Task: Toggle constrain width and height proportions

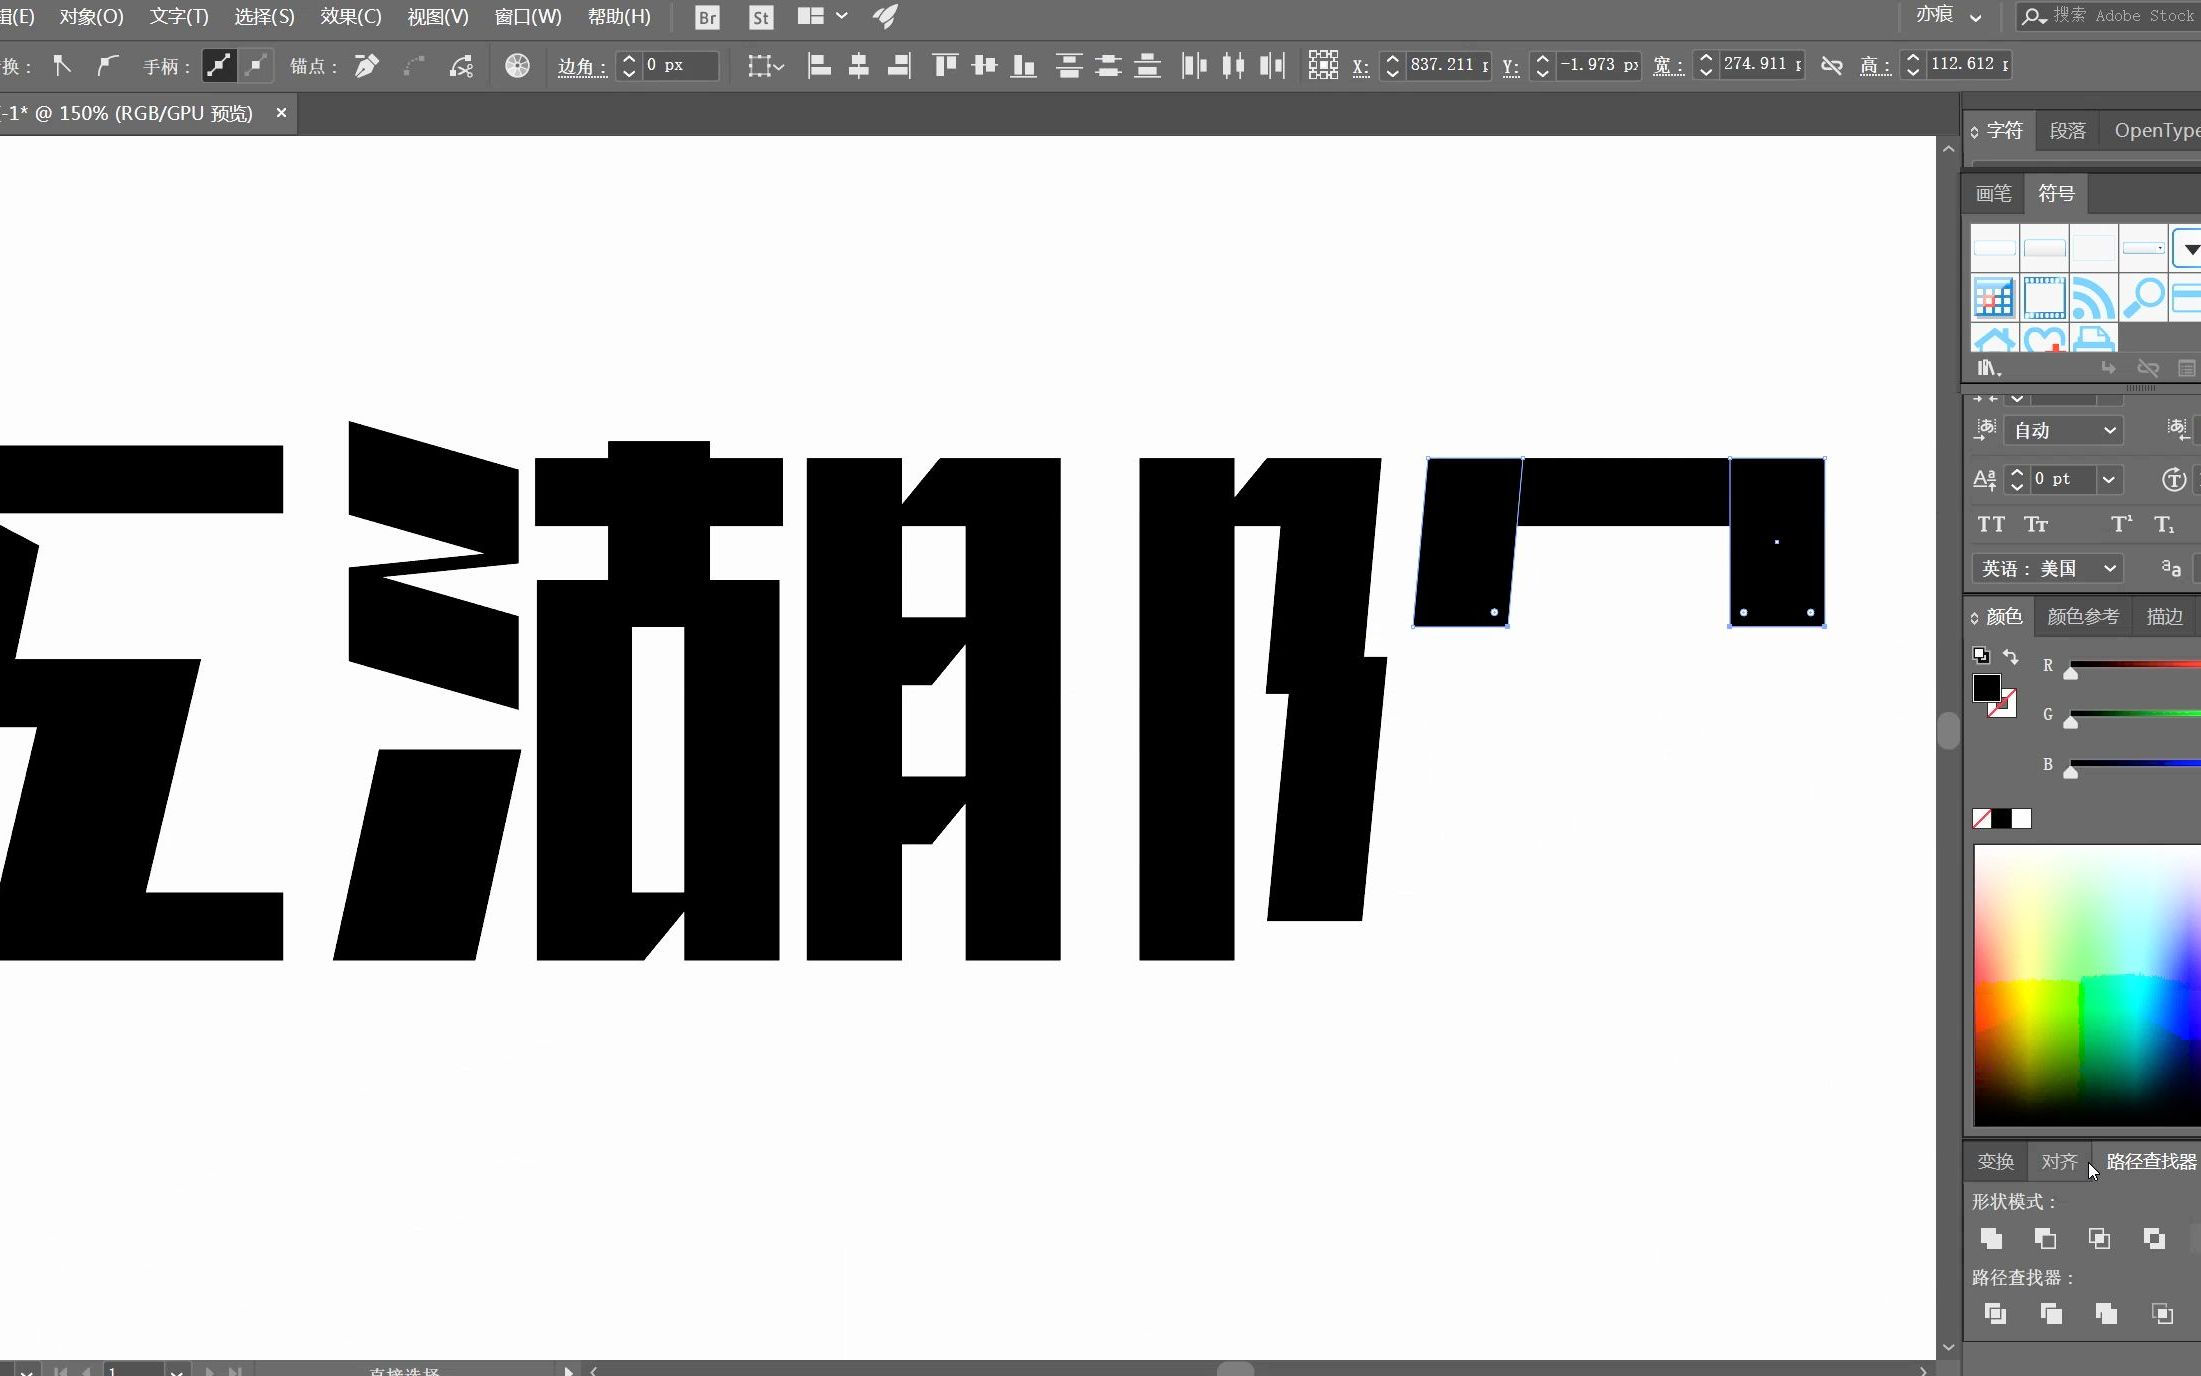Action: [1832, 66]
